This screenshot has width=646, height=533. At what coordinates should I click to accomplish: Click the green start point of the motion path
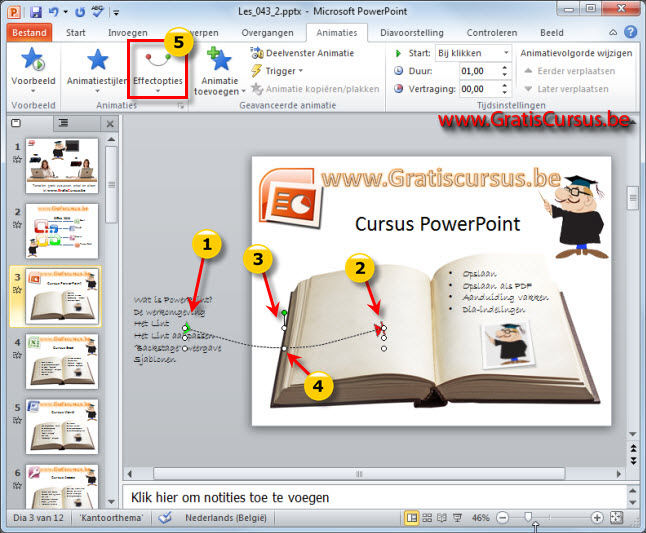186,328
